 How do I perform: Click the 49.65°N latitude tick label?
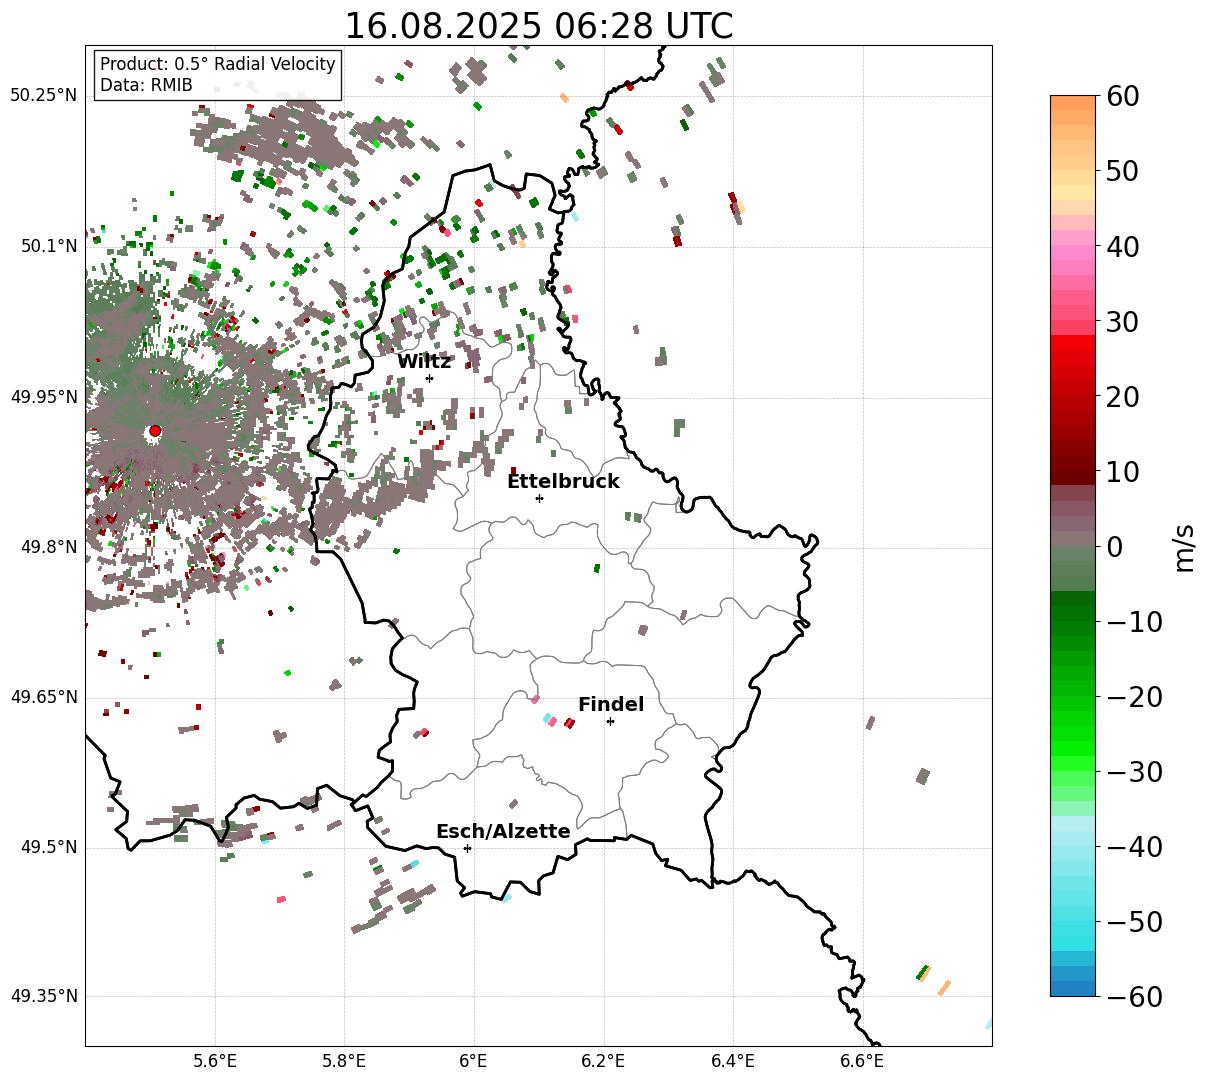43,697
